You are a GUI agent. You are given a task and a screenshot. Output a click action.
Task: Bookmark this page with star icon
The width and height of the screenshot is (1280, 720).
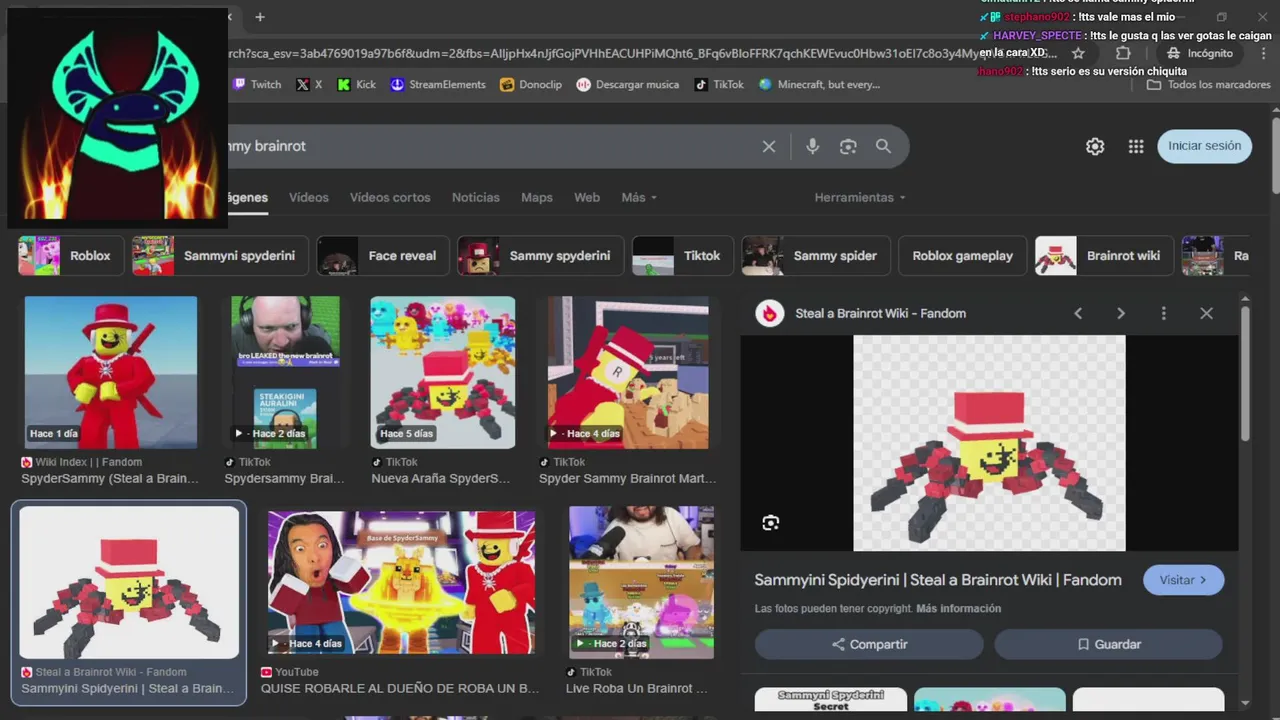[1078, 53]
